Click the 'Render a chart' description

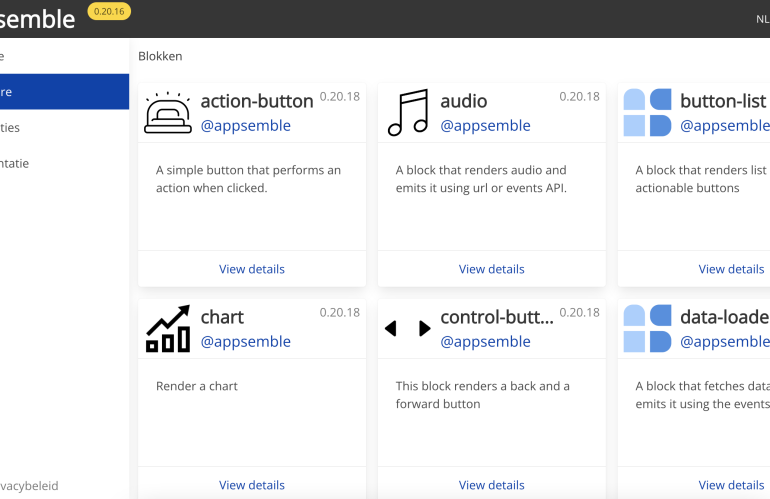(x=196, y=387)
